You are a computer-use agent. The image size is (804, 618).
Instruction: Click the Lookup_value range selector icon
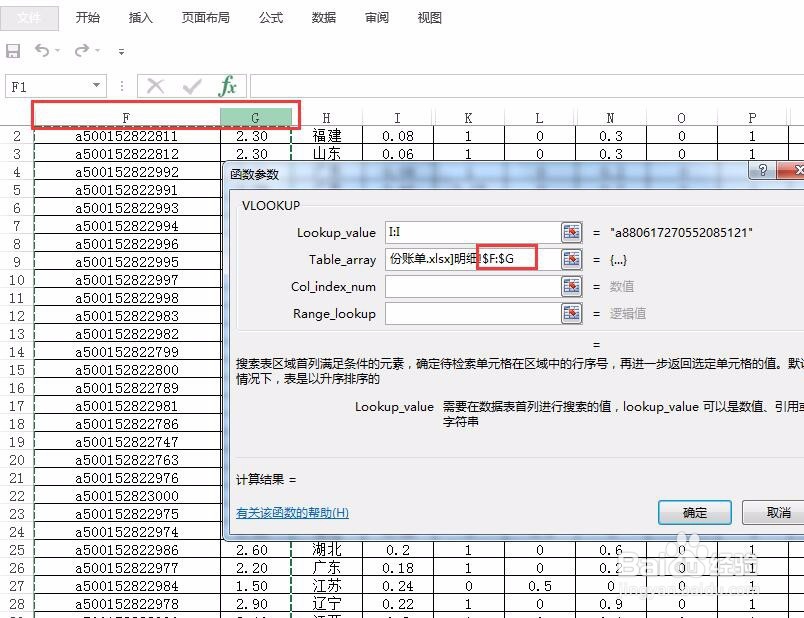coord(570,231)
